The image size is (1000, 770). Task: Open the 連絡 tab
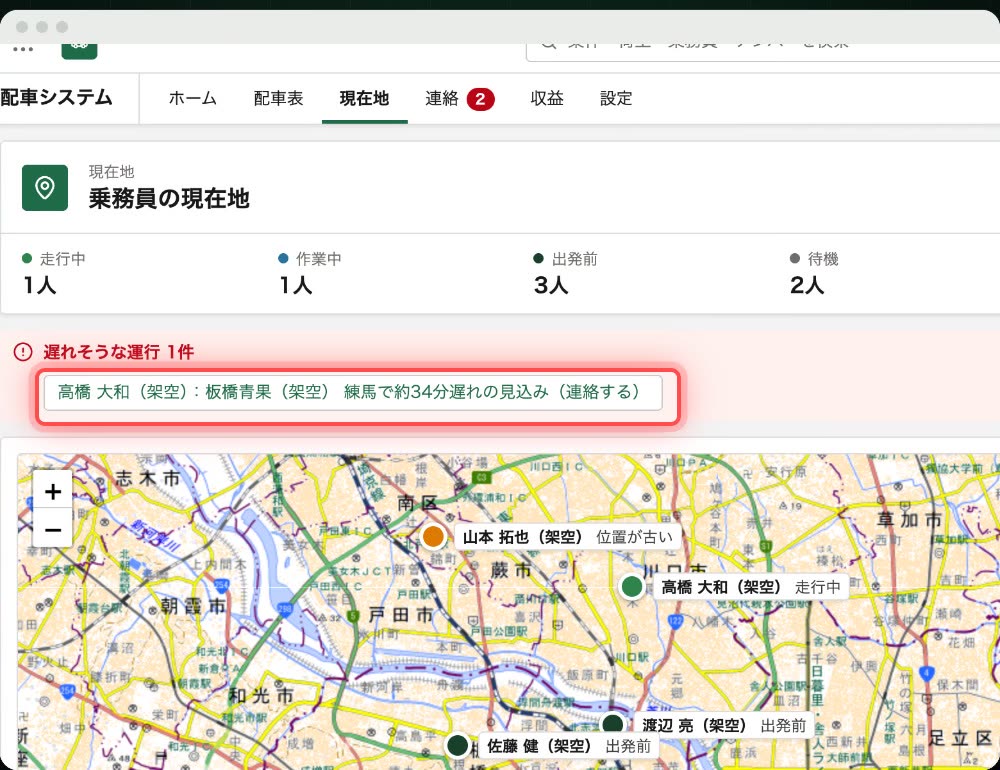tap(460, 98)
